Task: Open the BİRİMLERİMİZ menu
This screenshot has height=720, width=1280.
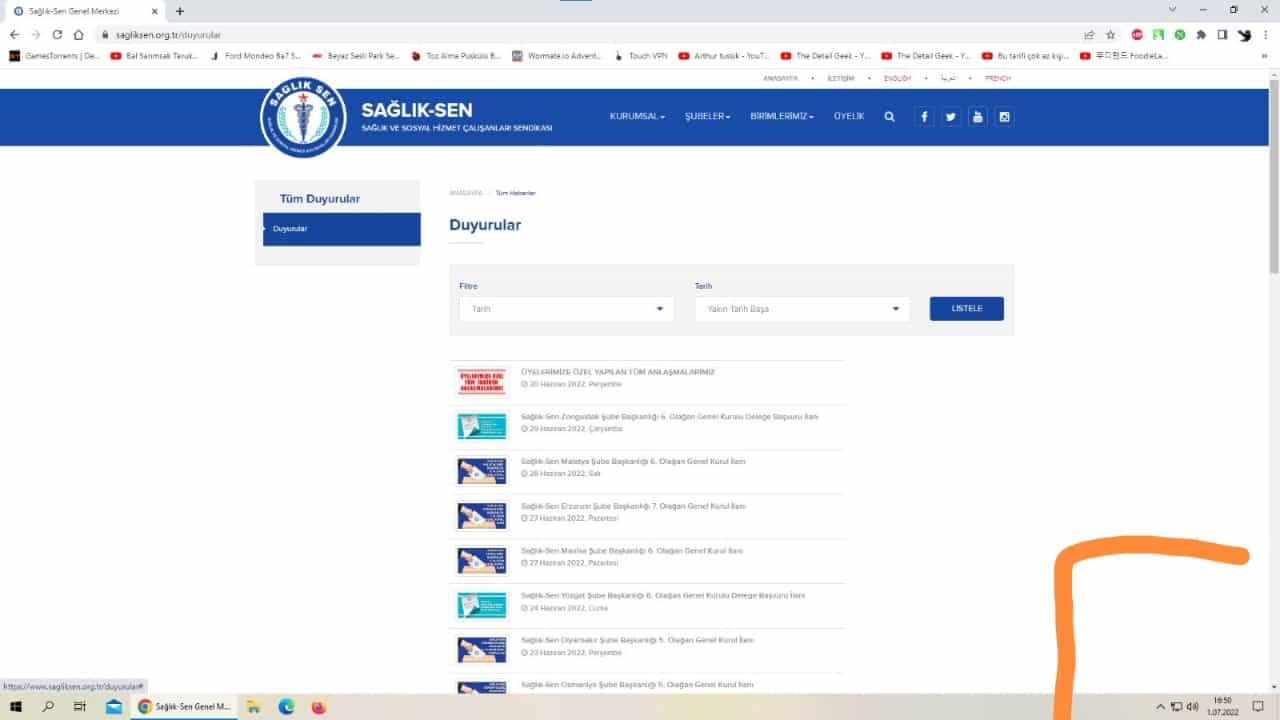Action: coord(782,117)
